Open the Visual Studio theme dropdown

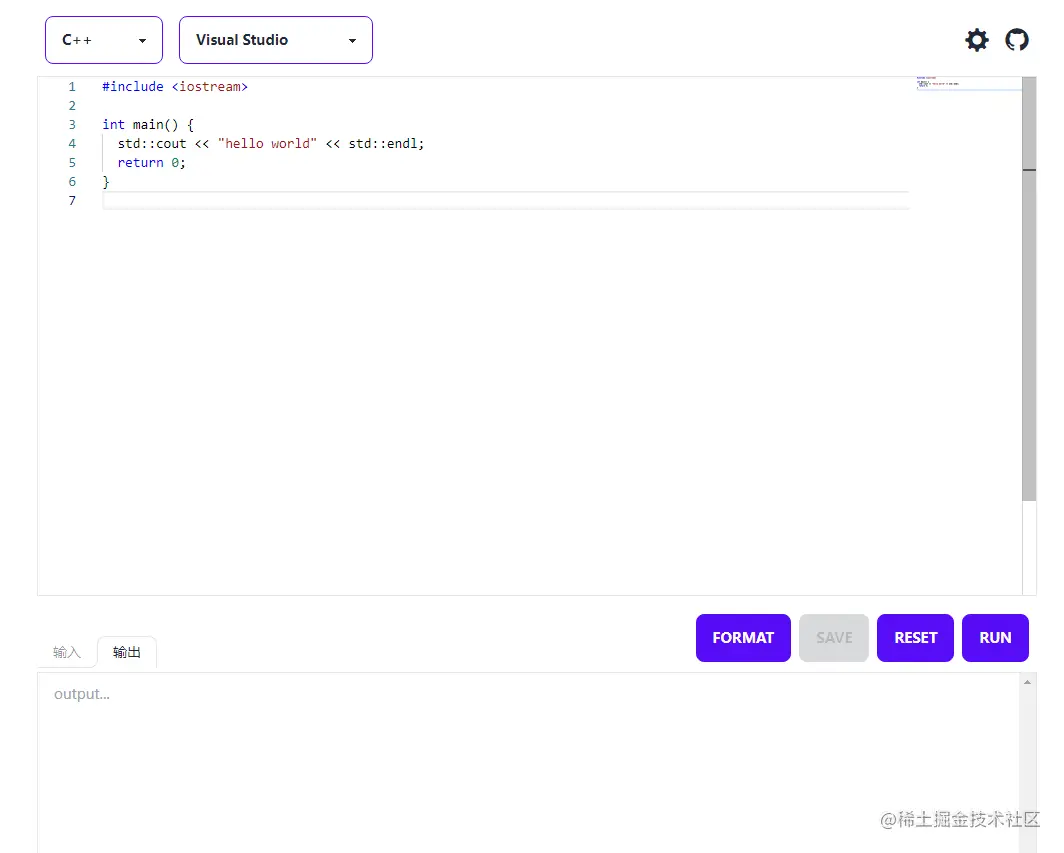275,40
